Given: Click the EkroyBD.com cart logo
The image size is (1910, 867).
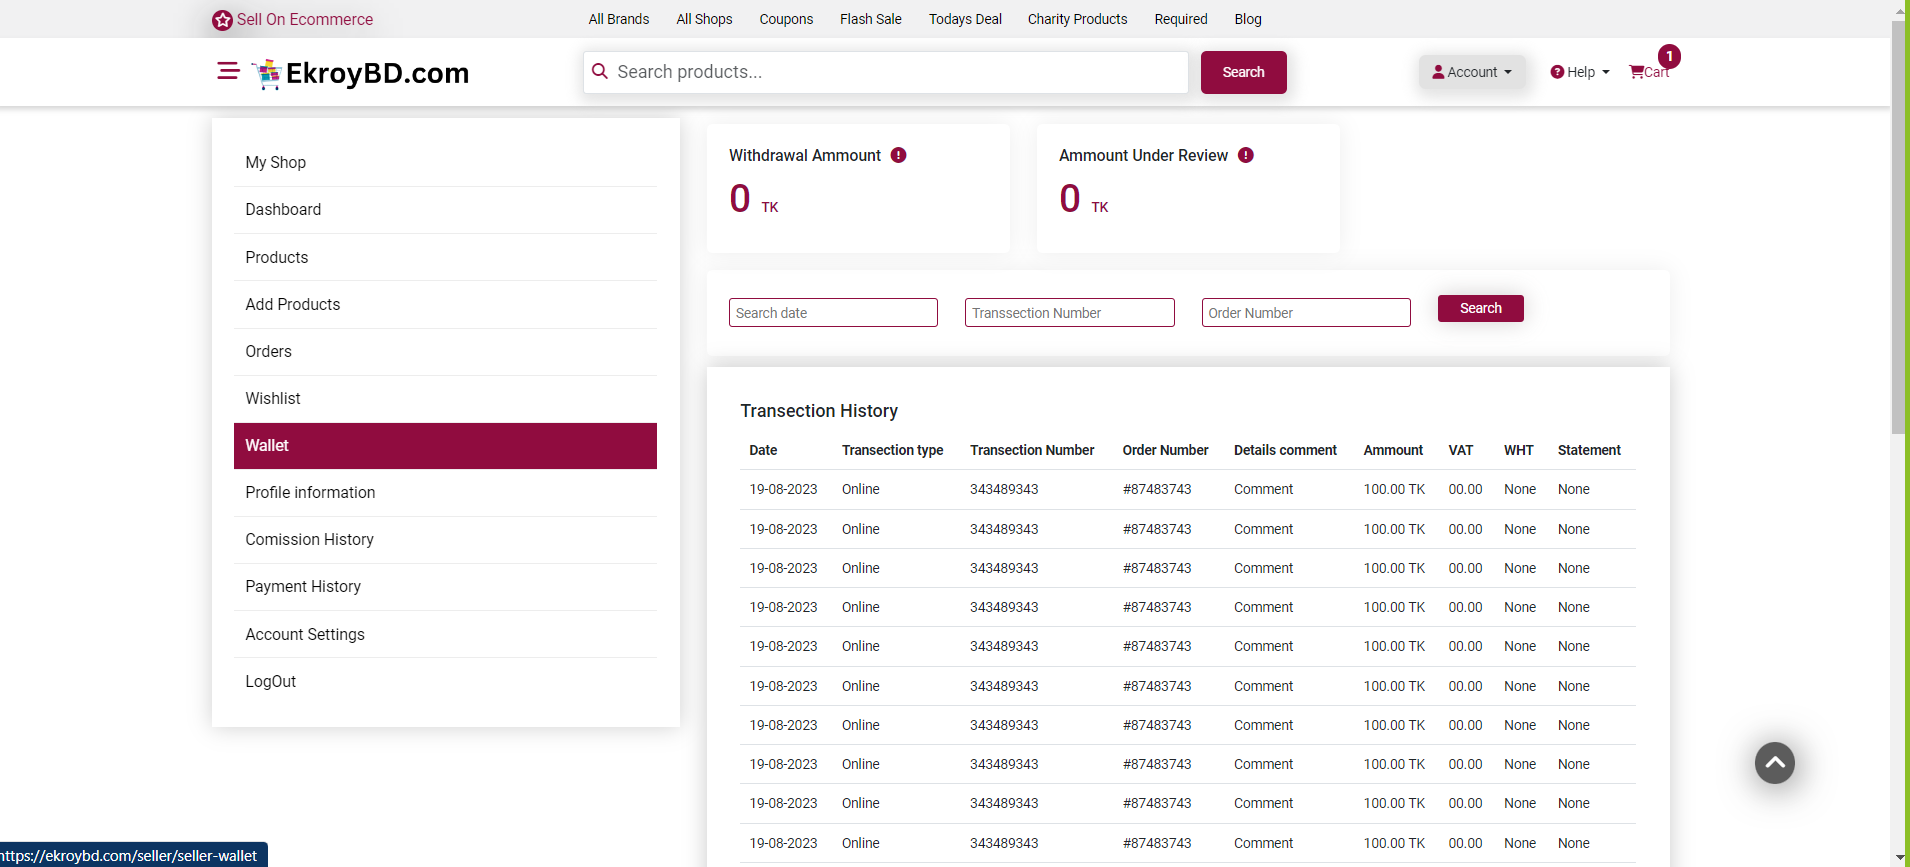Looking at the screenshot, I should [x=267, y=74].
